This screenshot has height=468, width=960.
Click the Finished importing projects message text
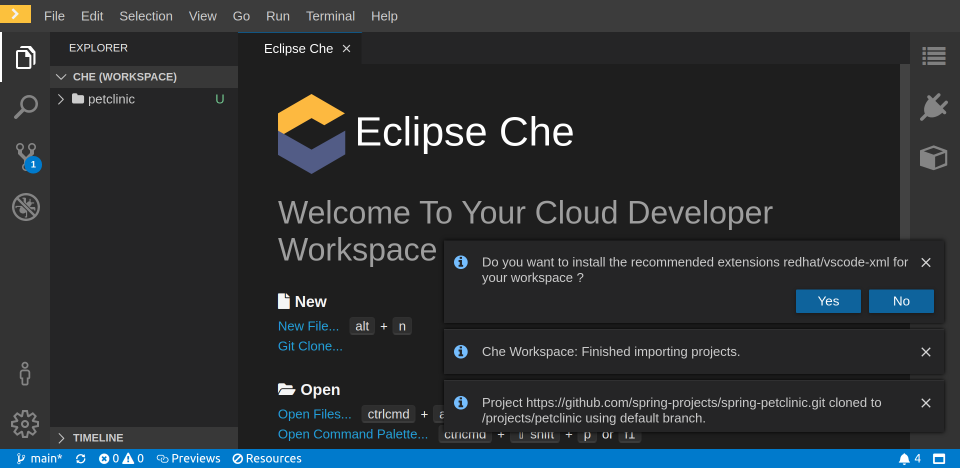611,352
